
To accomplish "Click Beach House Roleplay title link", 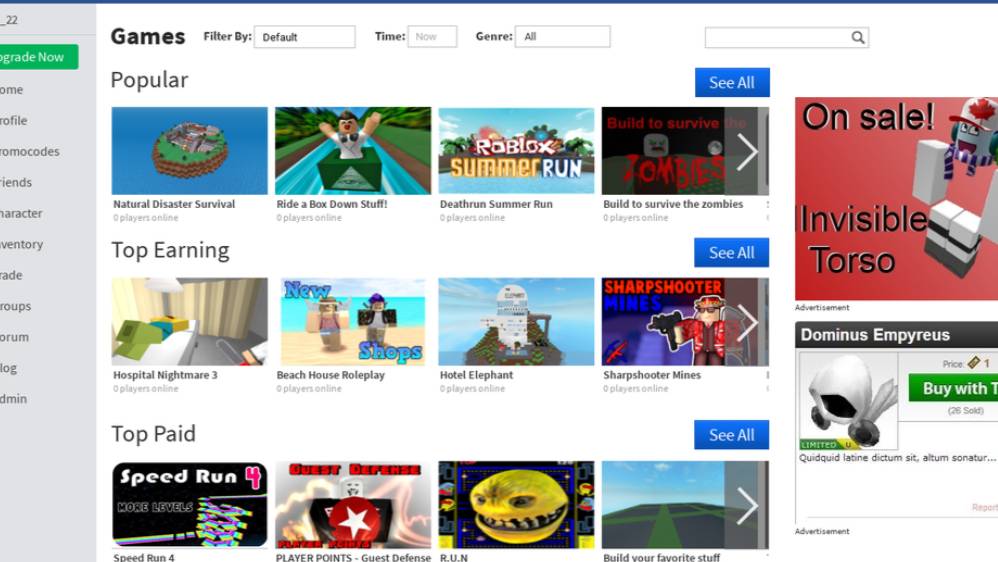I will 331,375.
